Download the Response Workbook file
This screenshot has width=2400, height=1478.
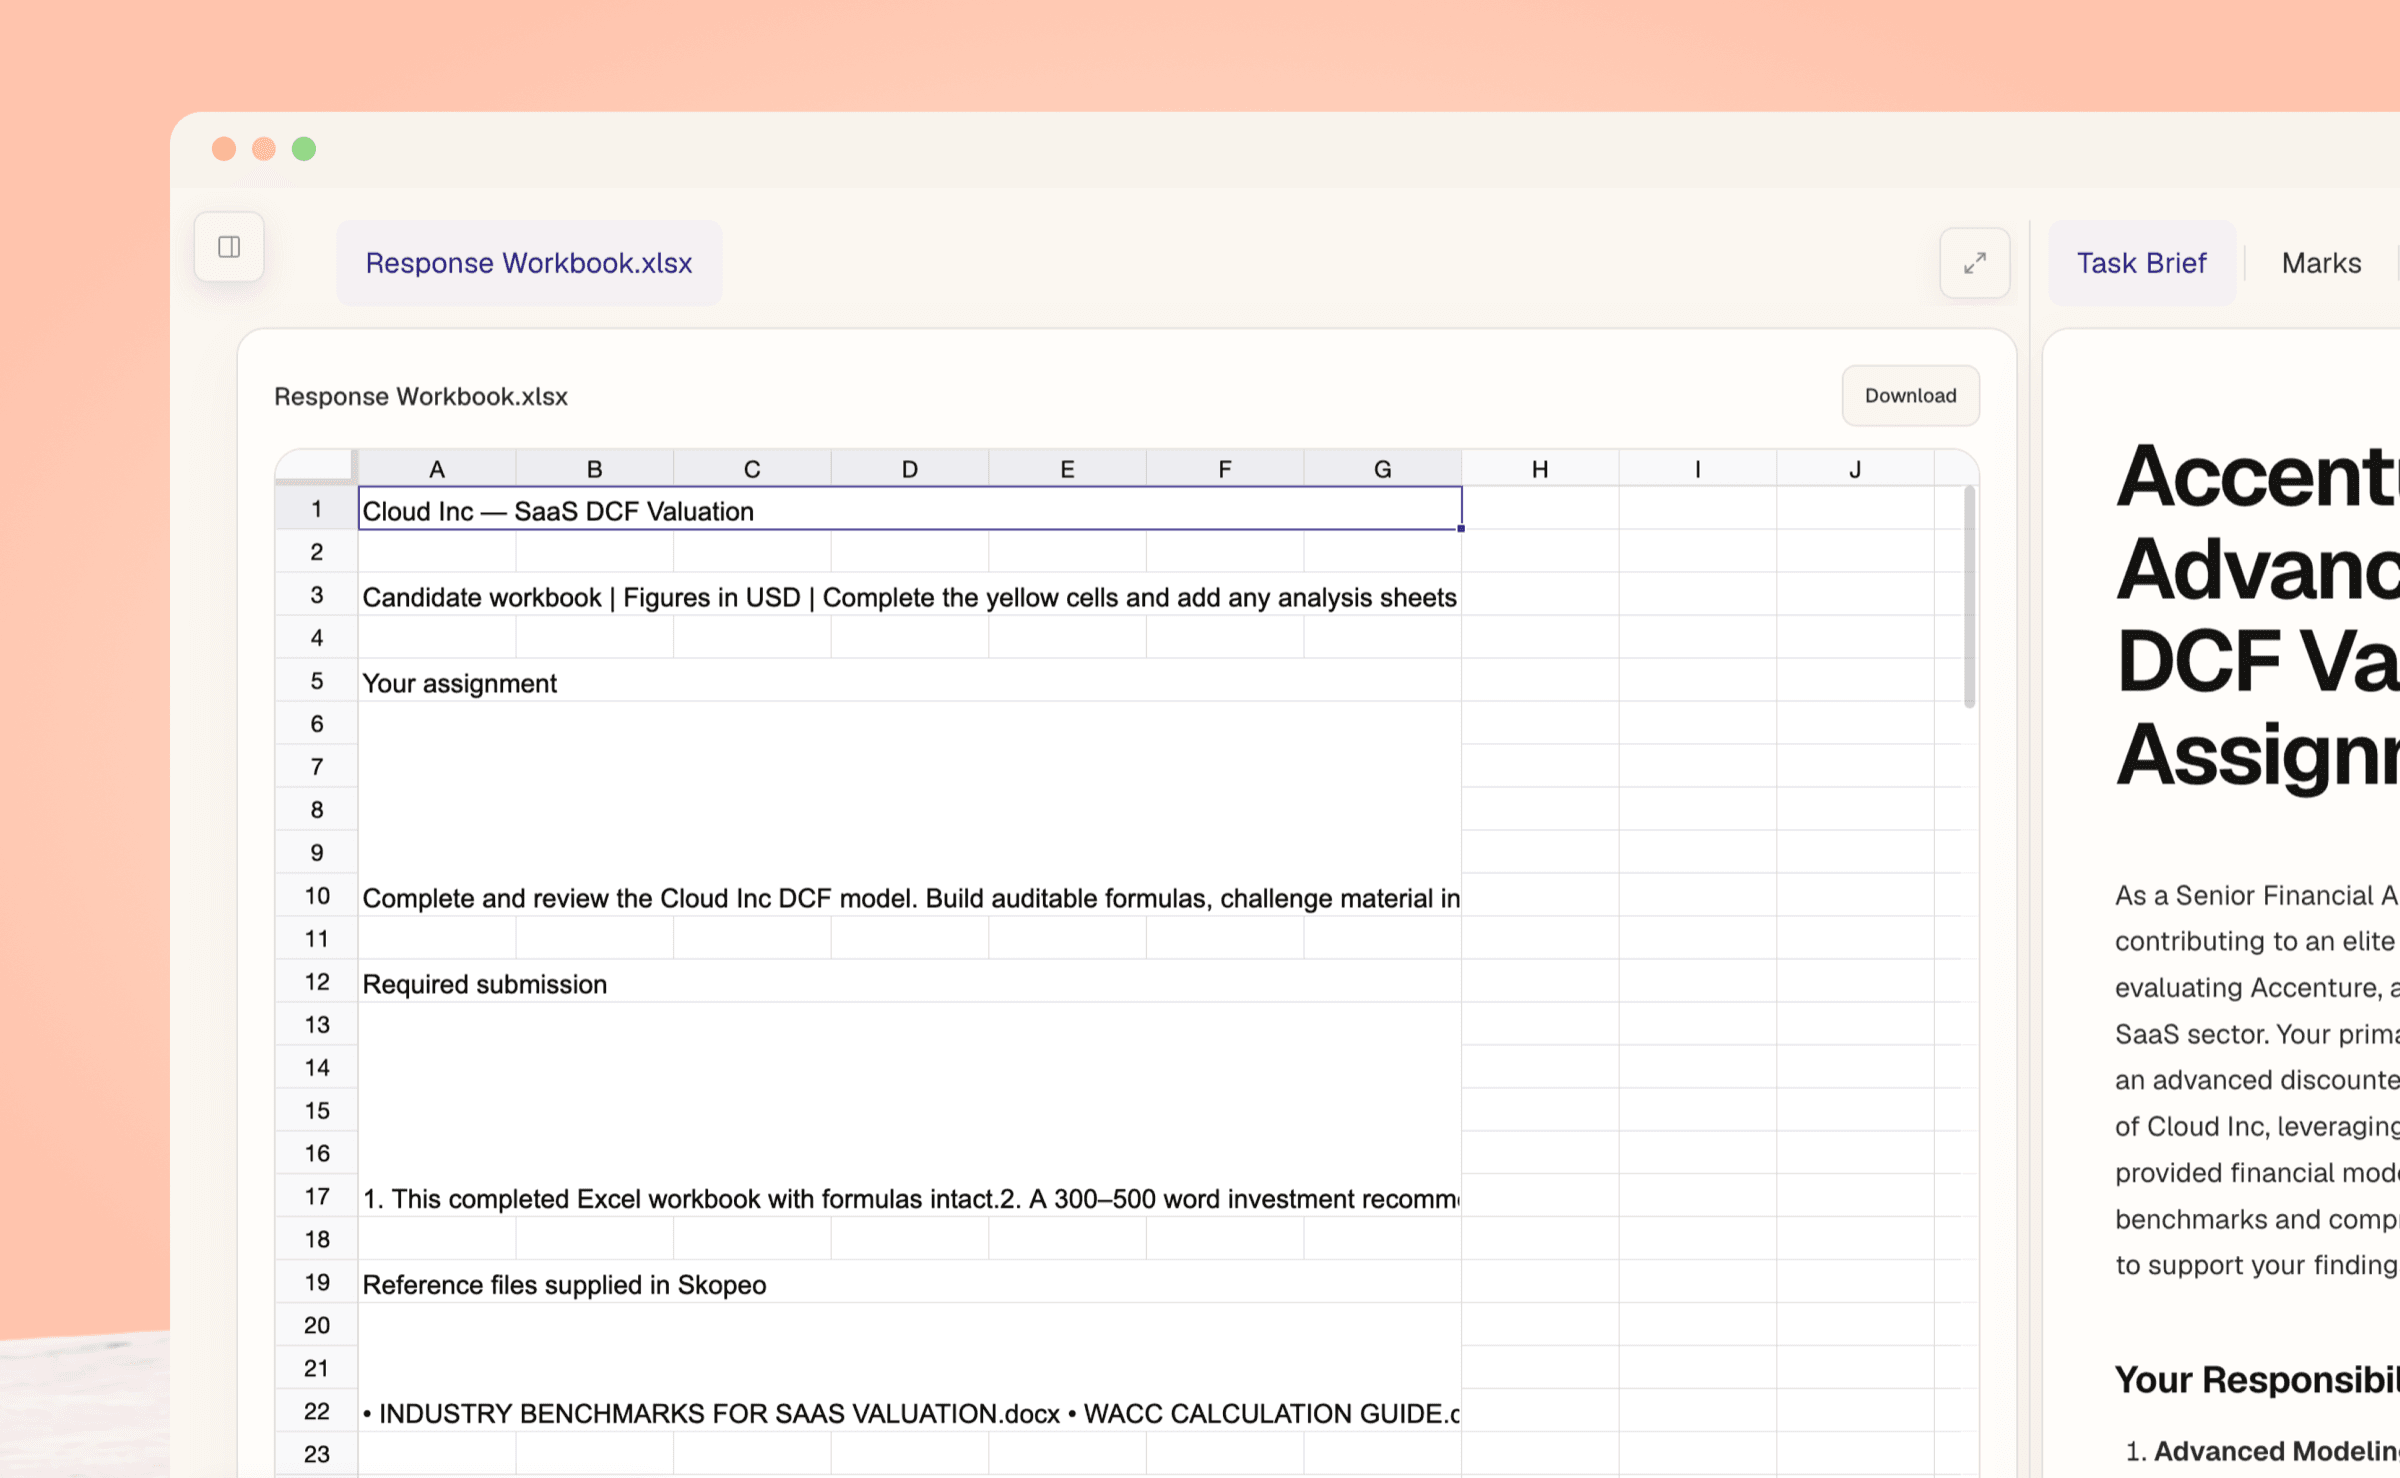click(1910, 395)
